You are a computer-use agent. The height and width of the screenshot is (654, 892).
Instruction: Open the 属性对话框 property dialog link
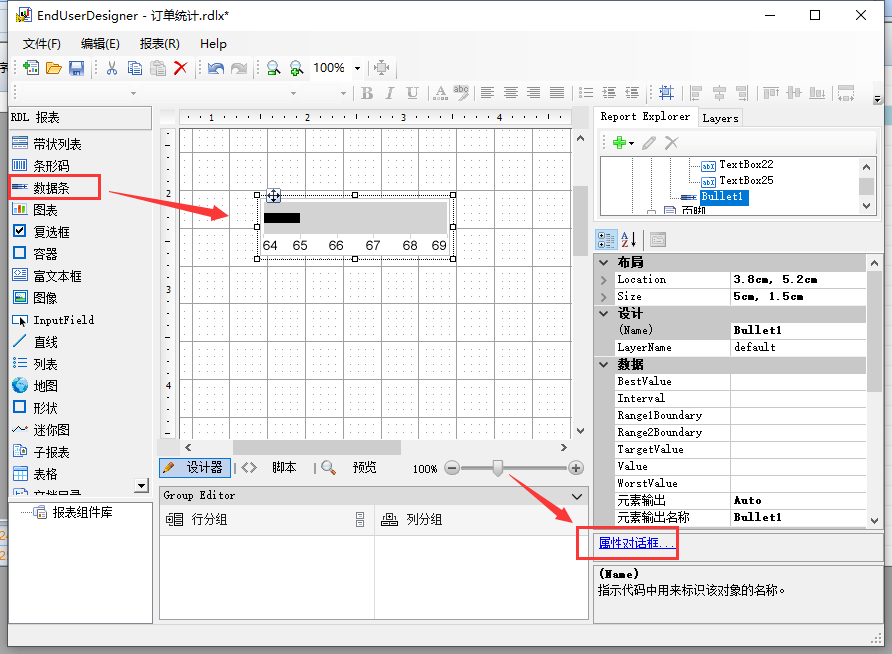[x=637, y=543]
